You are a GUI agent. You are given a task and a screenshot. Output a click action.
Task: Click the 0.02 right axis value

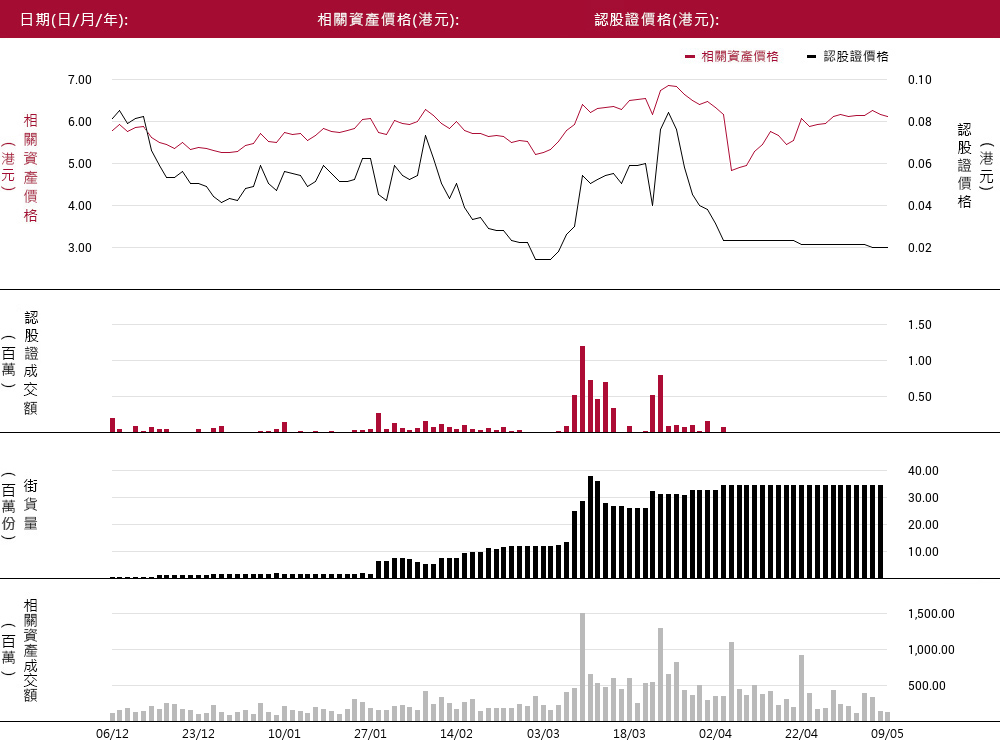(x=920, y=247)
